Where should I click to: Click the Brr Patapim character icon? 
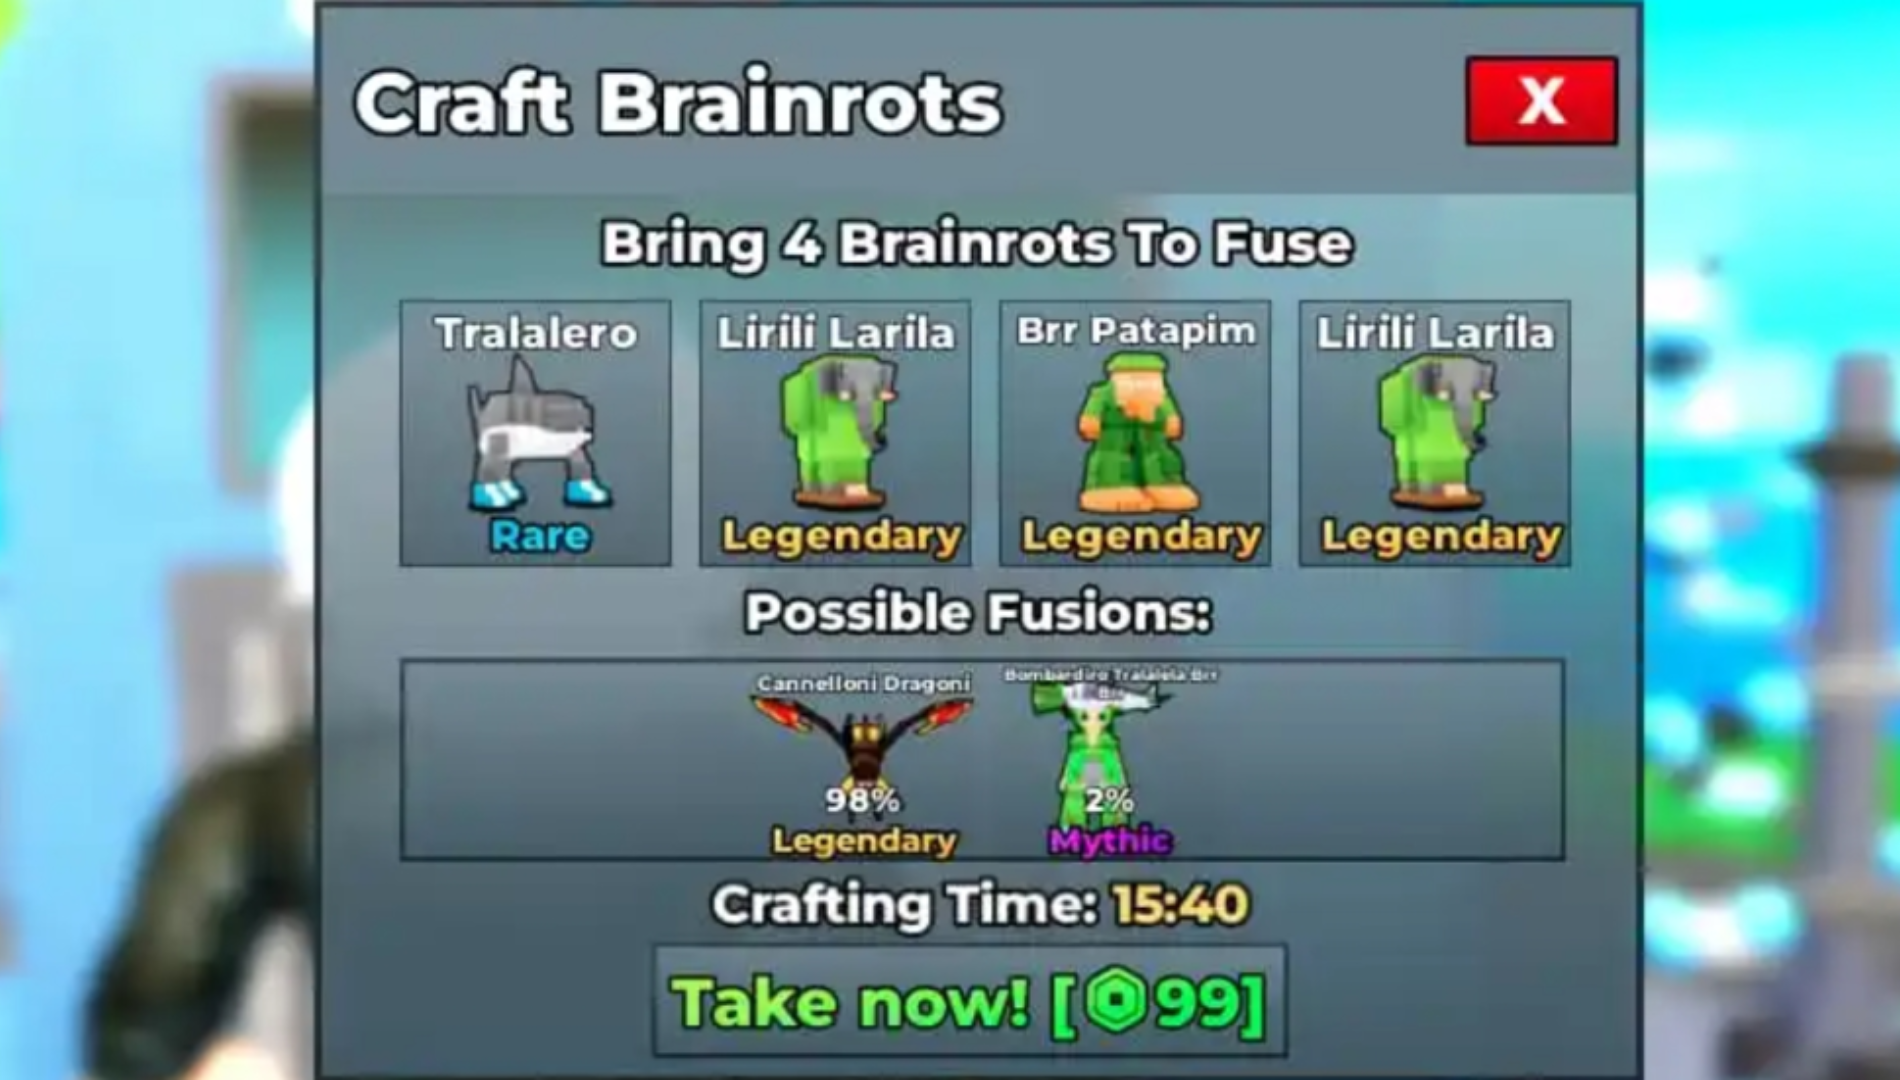tap(1136, 435)
